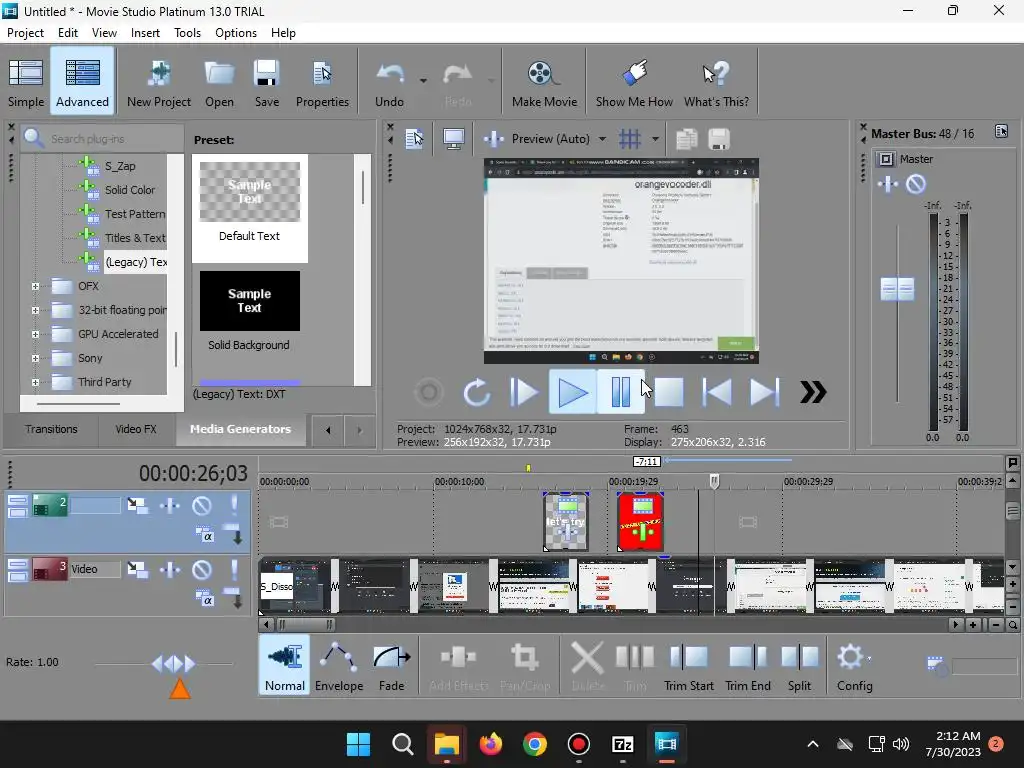Toggle compositing mode on Video track 3
Viewport: 1024px width, 768px height.
tap(204, 600)
